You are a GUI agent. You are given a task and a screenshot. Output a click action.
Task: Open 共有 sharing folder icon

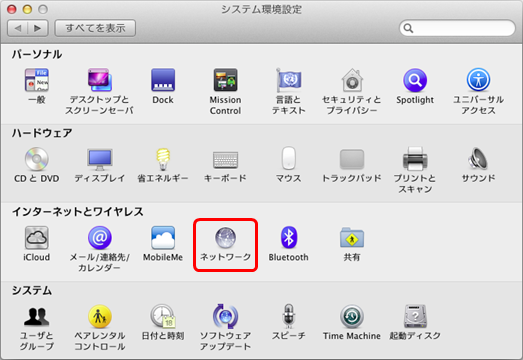(x=352, y=238)
